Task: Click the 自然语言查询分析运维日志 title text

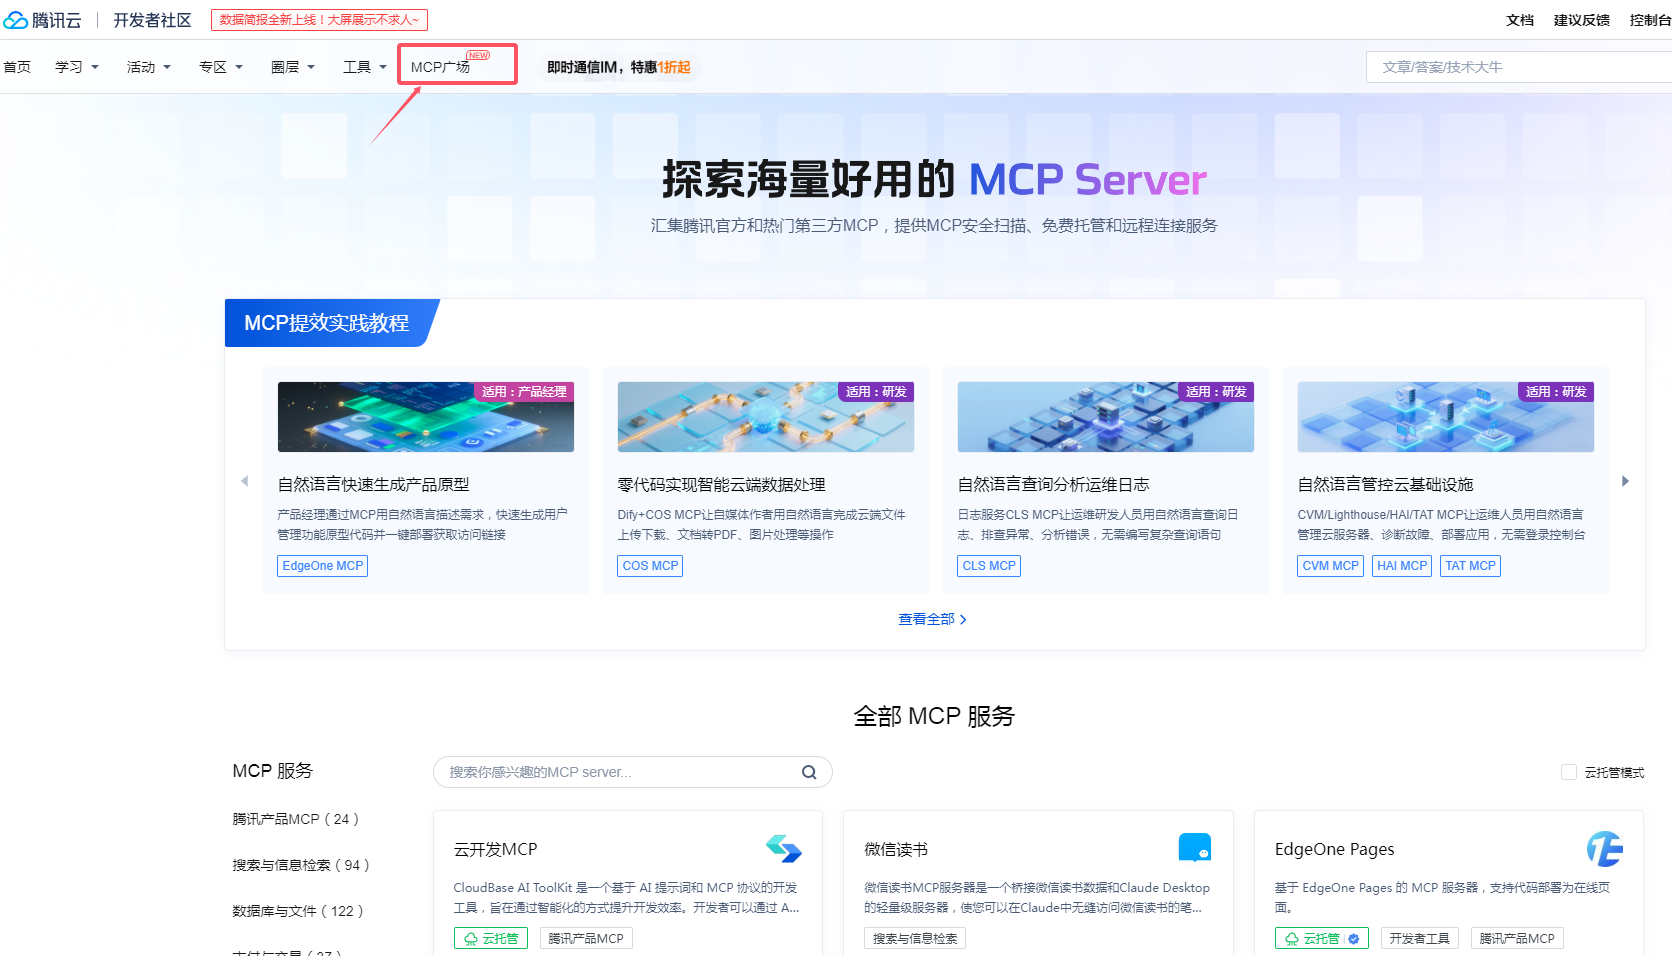Action: 1054,485
